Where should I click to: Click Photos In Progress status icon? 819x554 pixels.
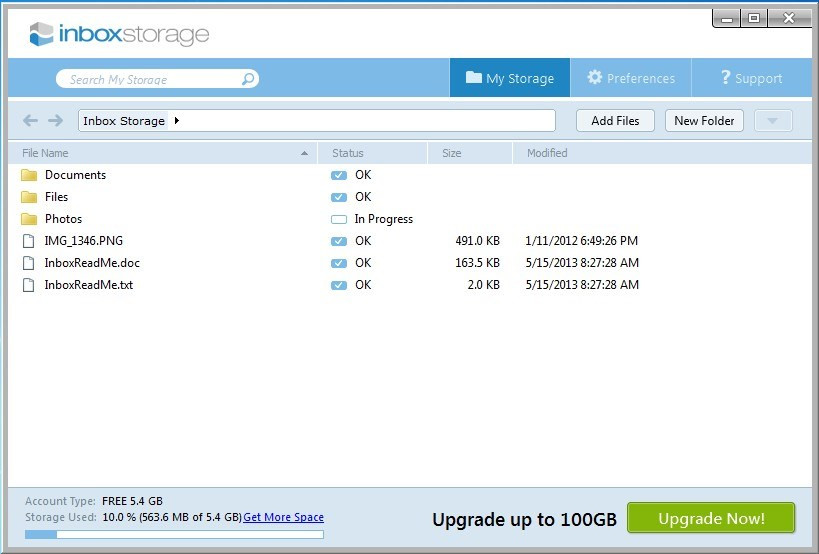click(339, 219)
